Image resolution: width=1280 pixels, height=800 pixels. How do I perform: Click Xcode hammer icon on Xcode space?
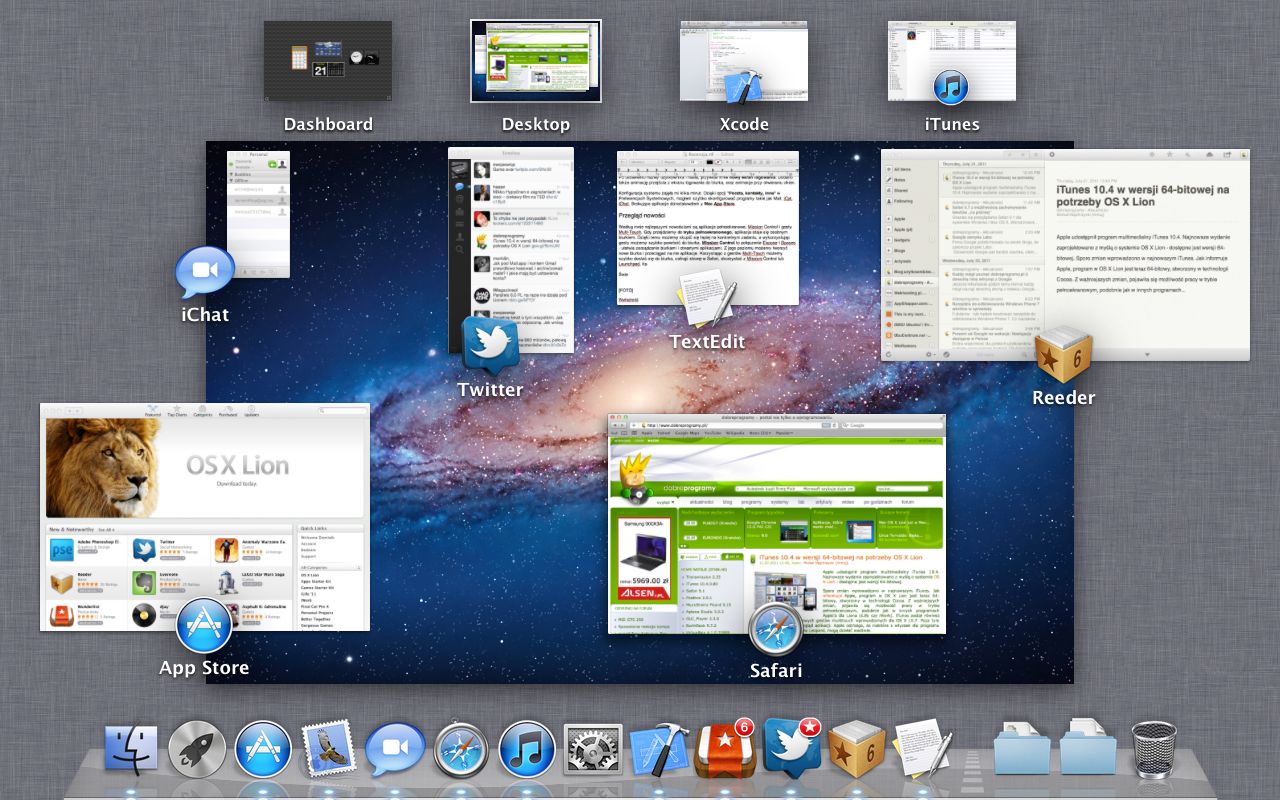click(743, 87)
